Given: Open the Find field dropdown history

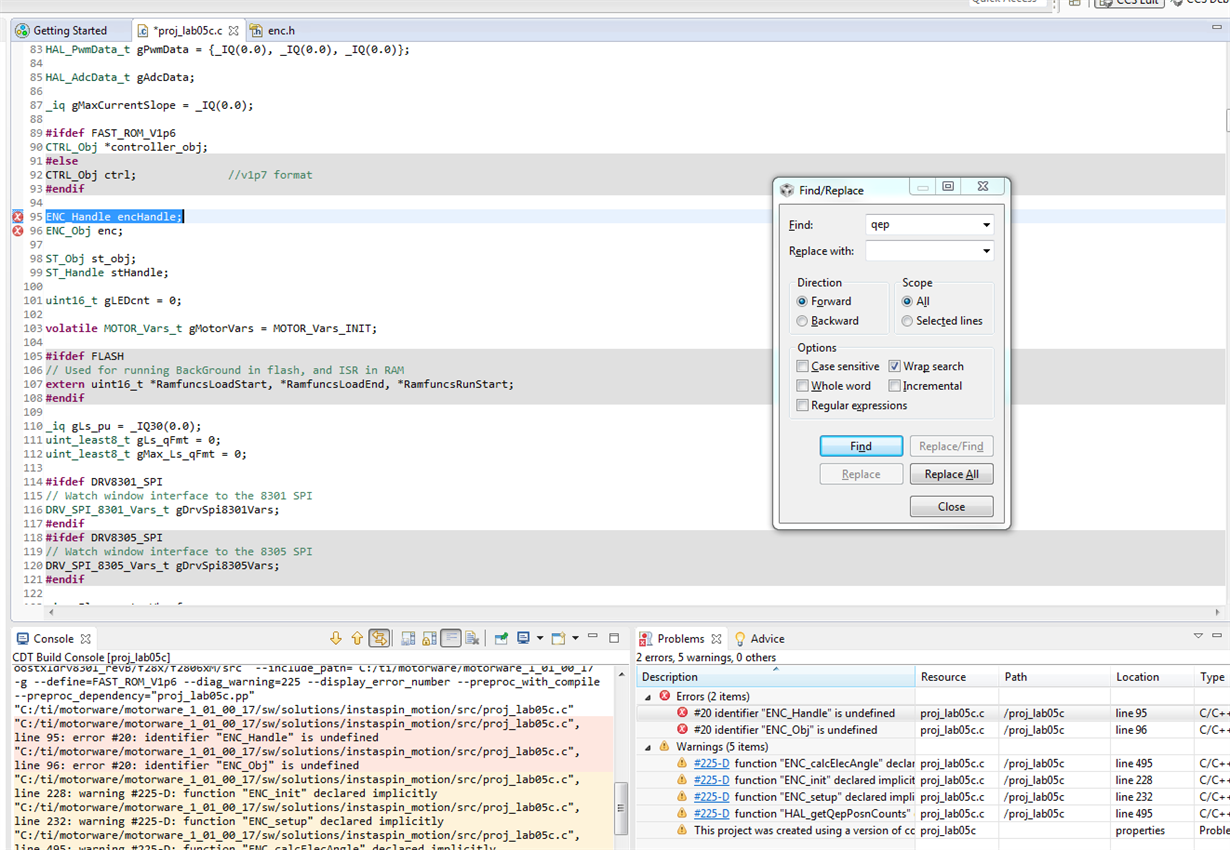Looking at the screenshot, I should [986, 226].
